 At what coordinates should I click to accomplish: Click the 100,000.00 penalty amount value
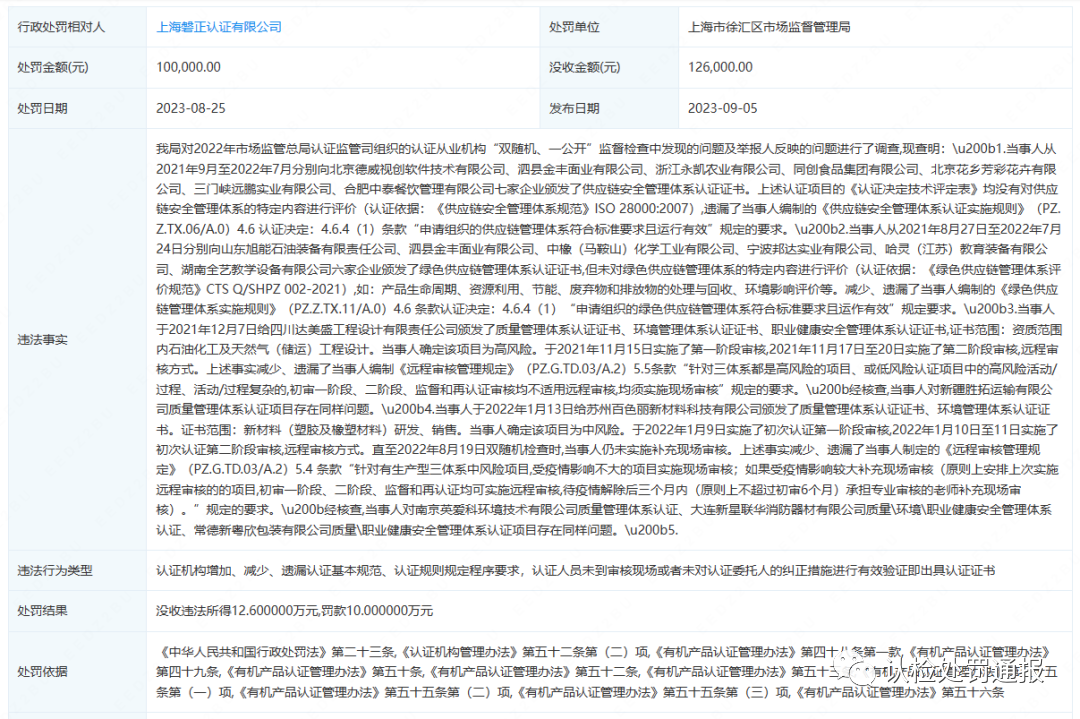[x=188, y=67]
